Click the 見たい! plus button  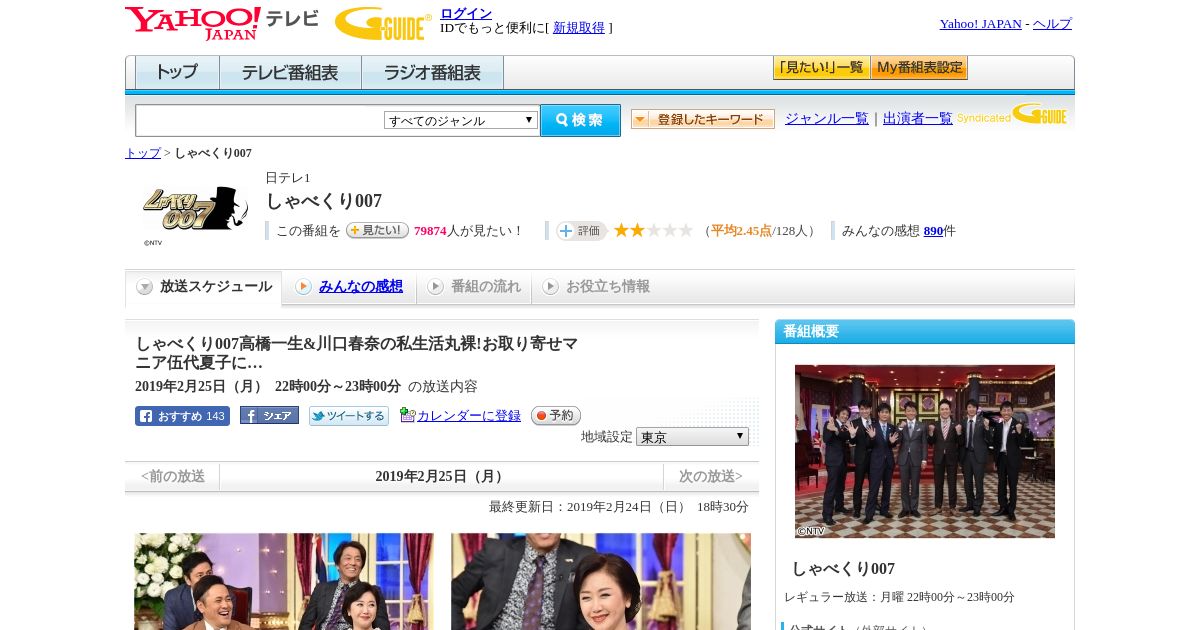coord(377,230)
